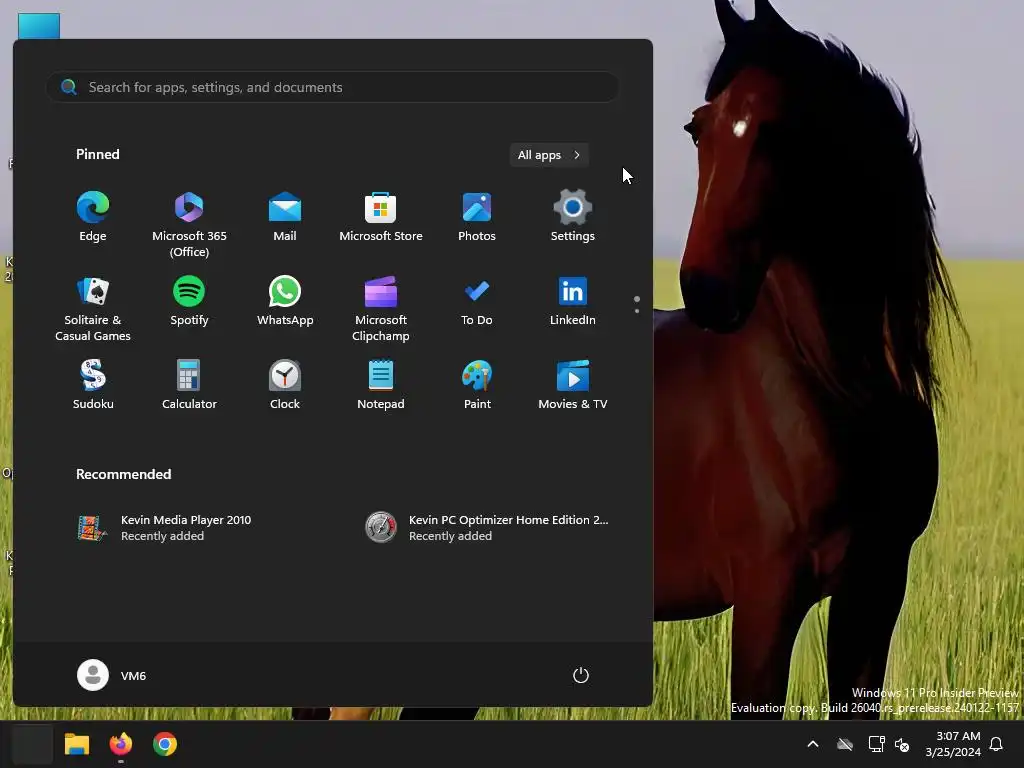The height and width of the screenshot is (768, 1024).
Task: Click the muted volume tray icon
Action: [x=902, y=744]
